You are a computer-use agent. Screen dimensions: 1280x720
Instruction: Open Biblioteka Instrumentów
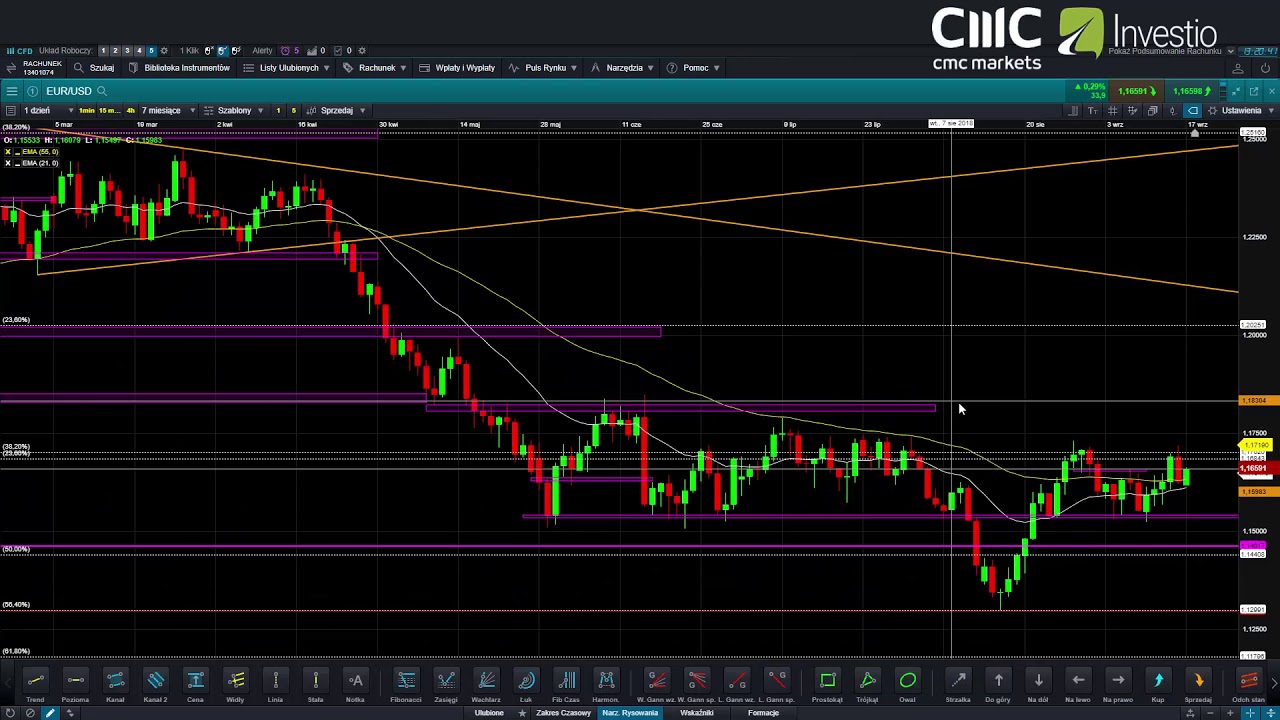(179, 68)
